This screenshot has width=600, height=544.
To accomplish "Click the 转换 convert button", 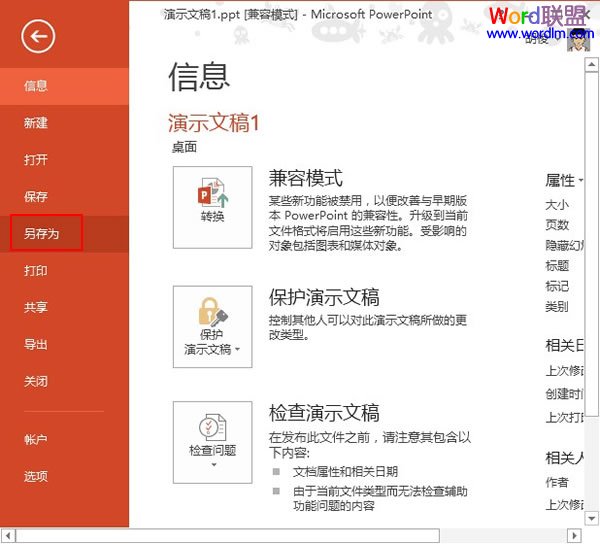I will pos(212,207).
